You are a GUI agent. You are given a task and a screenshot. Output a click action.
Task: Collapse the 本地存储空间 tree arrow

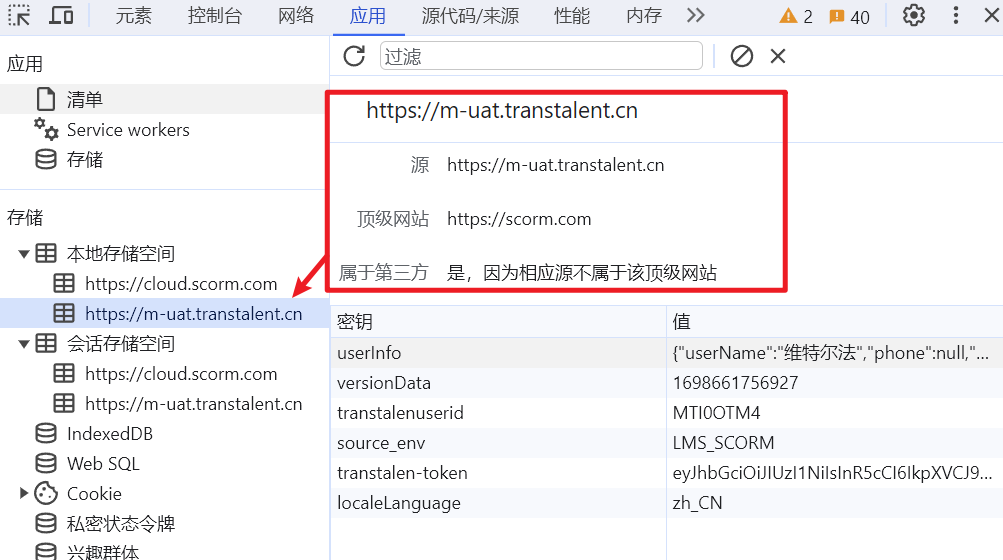[x=24, y=254]
